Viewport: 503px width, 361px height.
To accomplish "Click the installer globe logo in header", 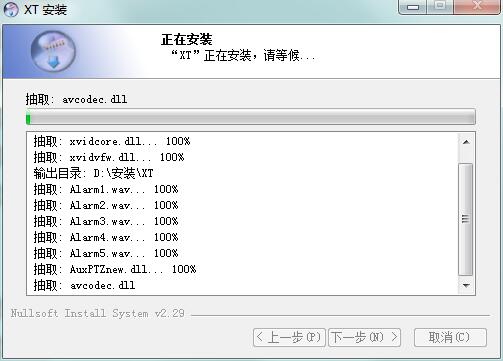I will click(53, 51).
